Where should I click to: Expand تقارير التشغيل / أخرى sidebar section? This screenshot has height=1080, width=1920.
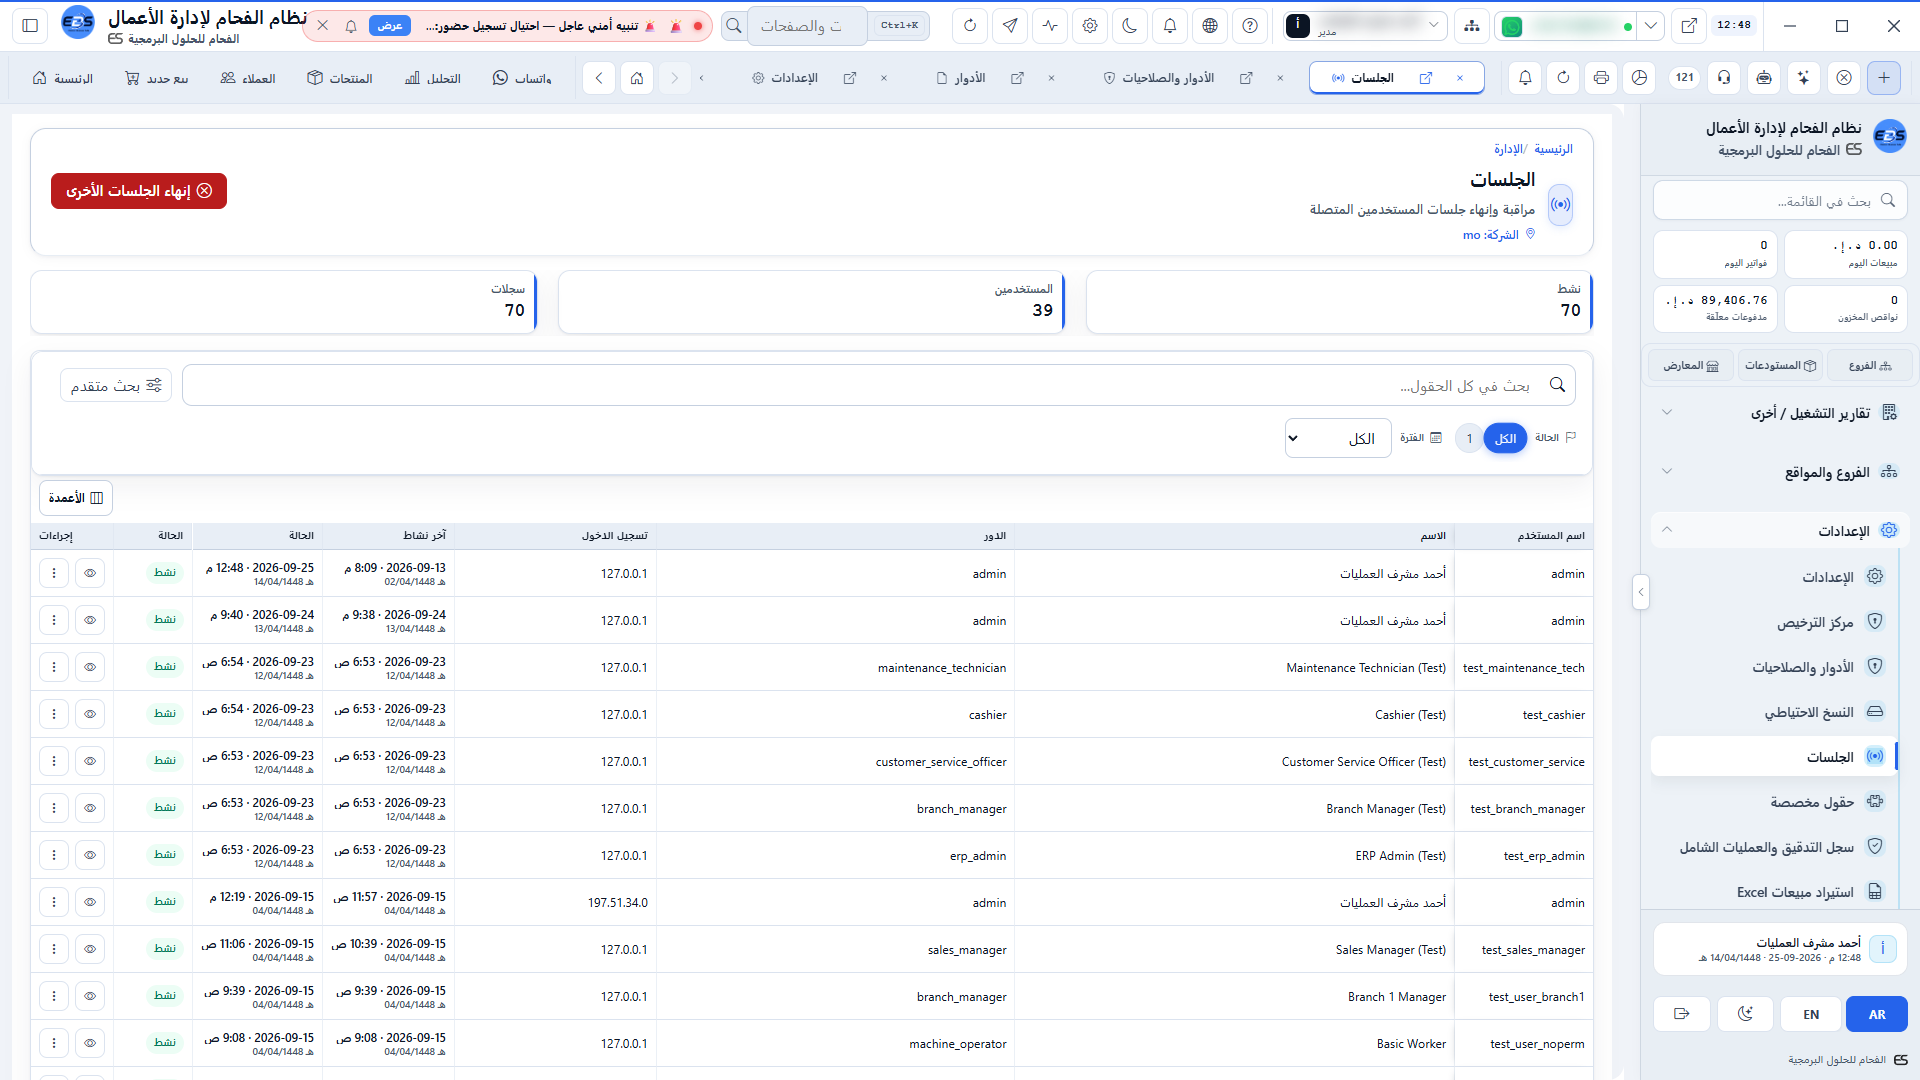1780,413
